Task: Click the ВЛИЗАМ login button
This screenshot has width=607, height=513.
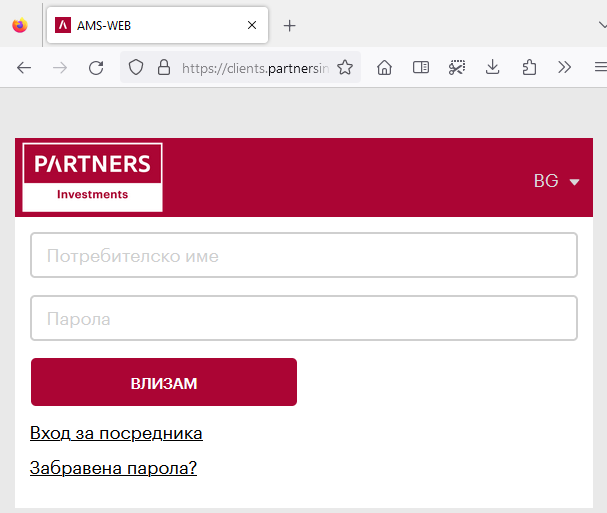Action: click(x=164, y=382)
